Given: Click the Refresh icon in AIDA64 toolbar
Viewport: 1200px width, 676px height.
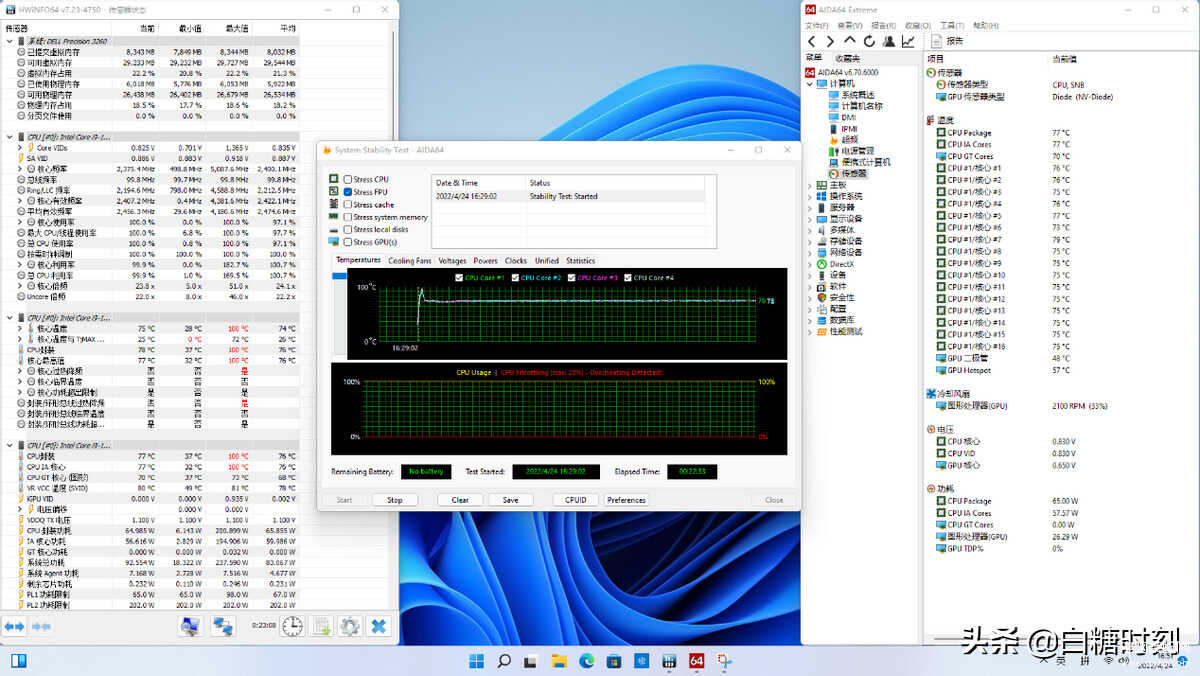Looking at the screenshot, I should [x=869, y=41].
